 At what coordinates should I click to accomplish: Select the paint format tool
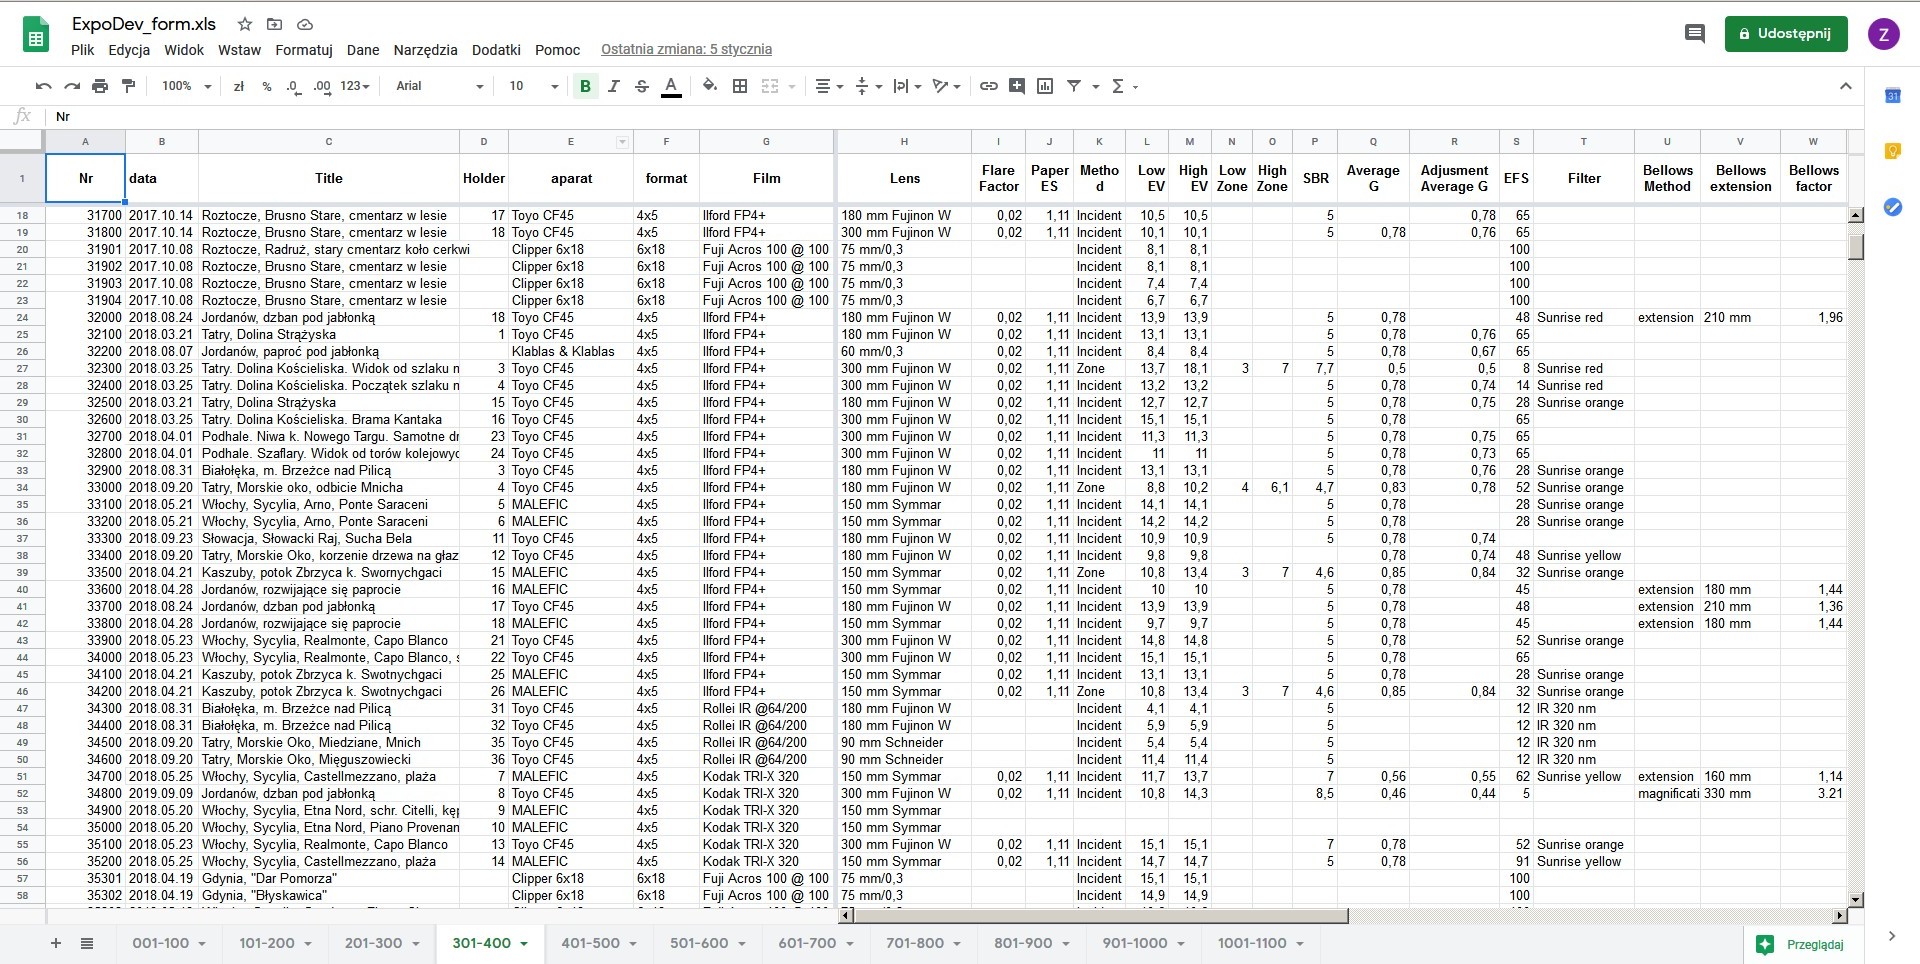click(x=128, y=86)
